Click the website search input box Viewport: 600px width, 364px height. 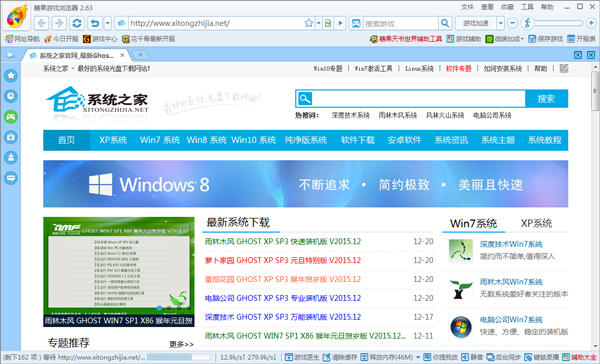[419, 99]
